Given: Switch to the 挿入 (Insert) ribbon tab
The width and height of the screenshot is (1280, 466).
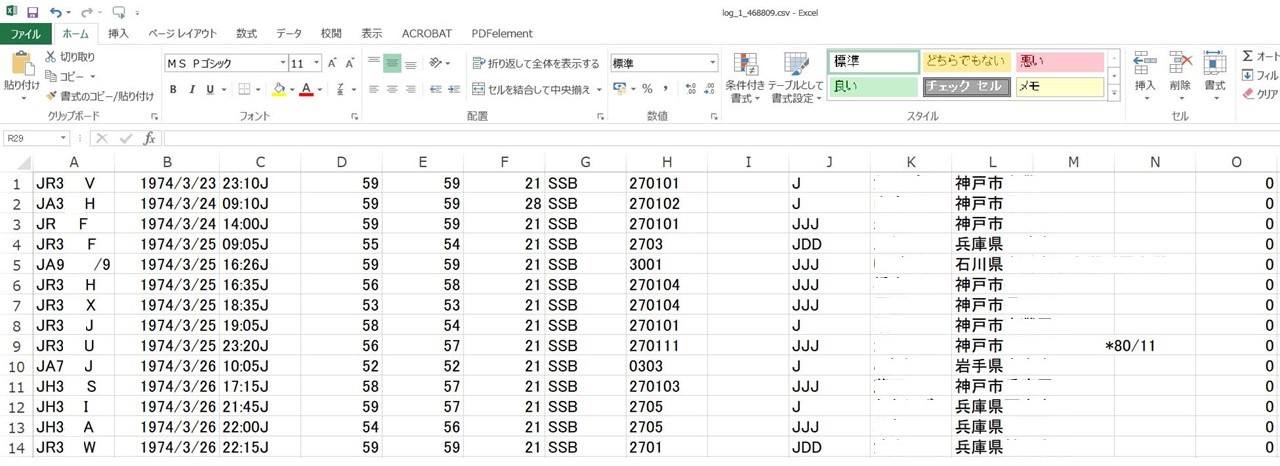Looking at the screenshot, I should pyautogui.click(x=118, y=33).
